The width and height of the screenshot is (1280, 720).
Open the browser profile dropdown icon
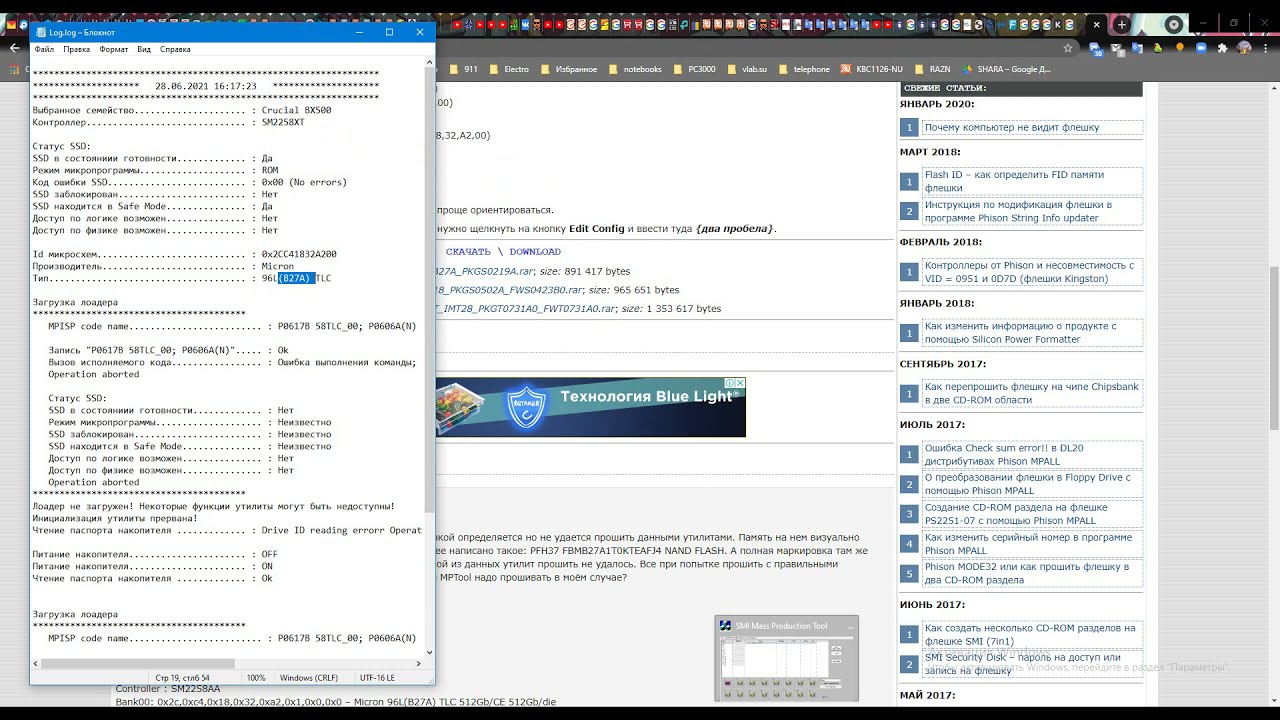(x=1174, y=24)
